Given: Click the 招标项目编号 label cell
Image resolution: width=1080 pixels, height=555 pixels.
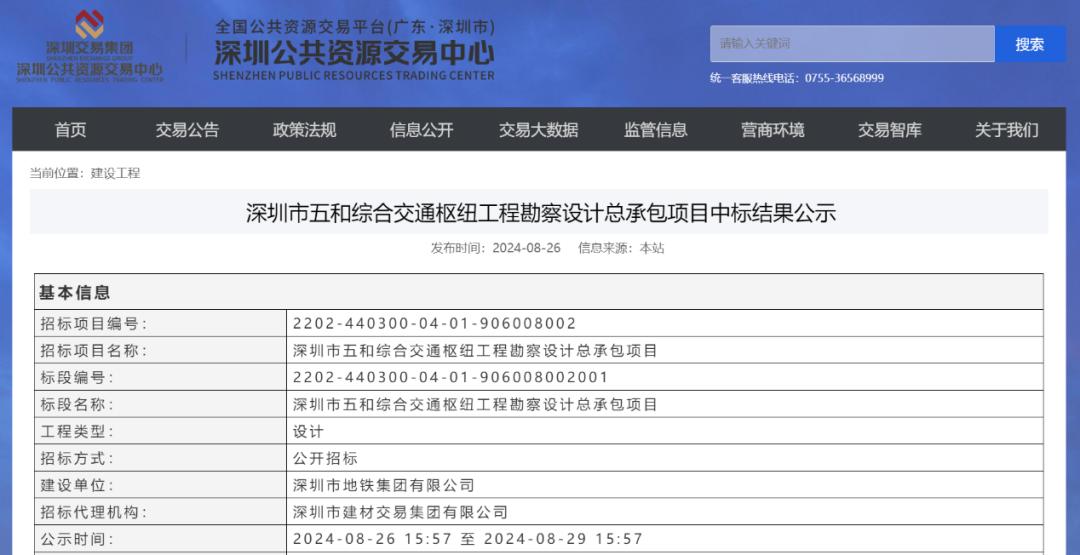Looking at the screenshot, I should tap(160, 324).
